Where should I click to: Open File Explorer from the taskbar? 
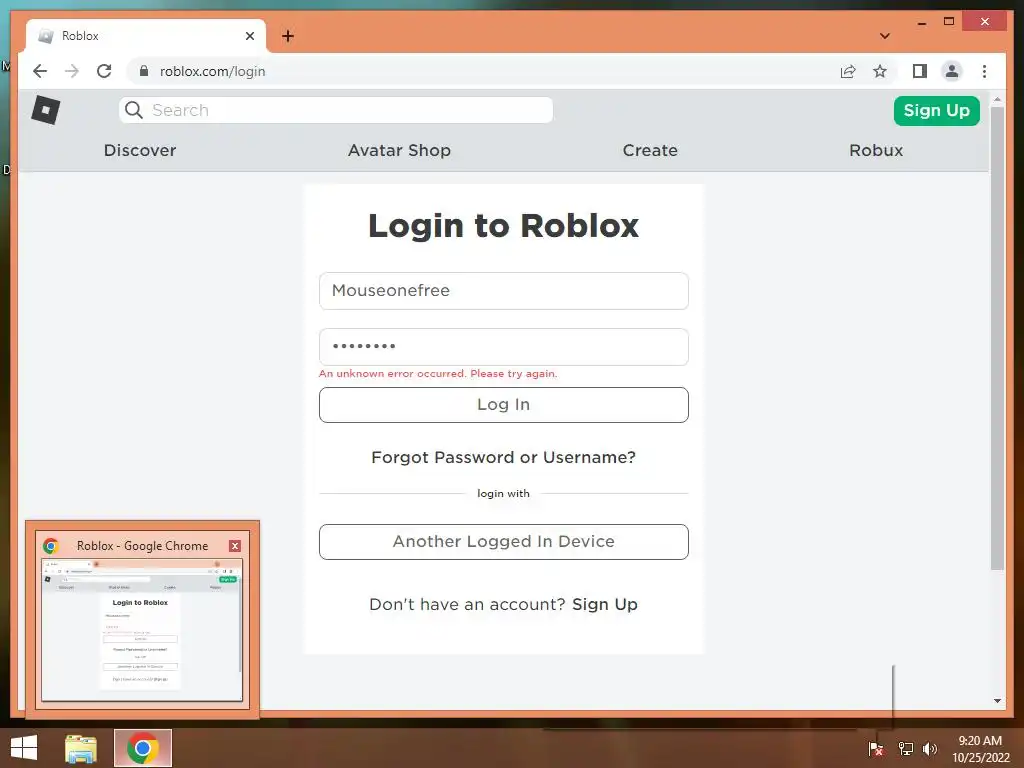pyautogui.click(x=81, y=748)
